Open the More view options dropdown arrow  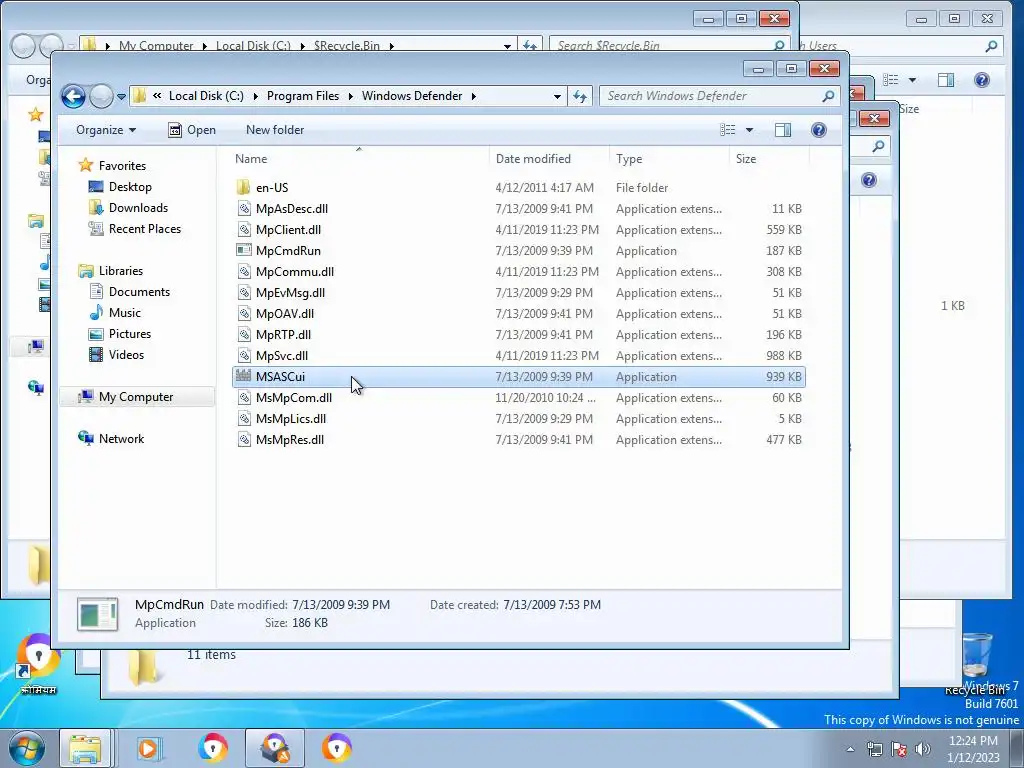point(749,130)
